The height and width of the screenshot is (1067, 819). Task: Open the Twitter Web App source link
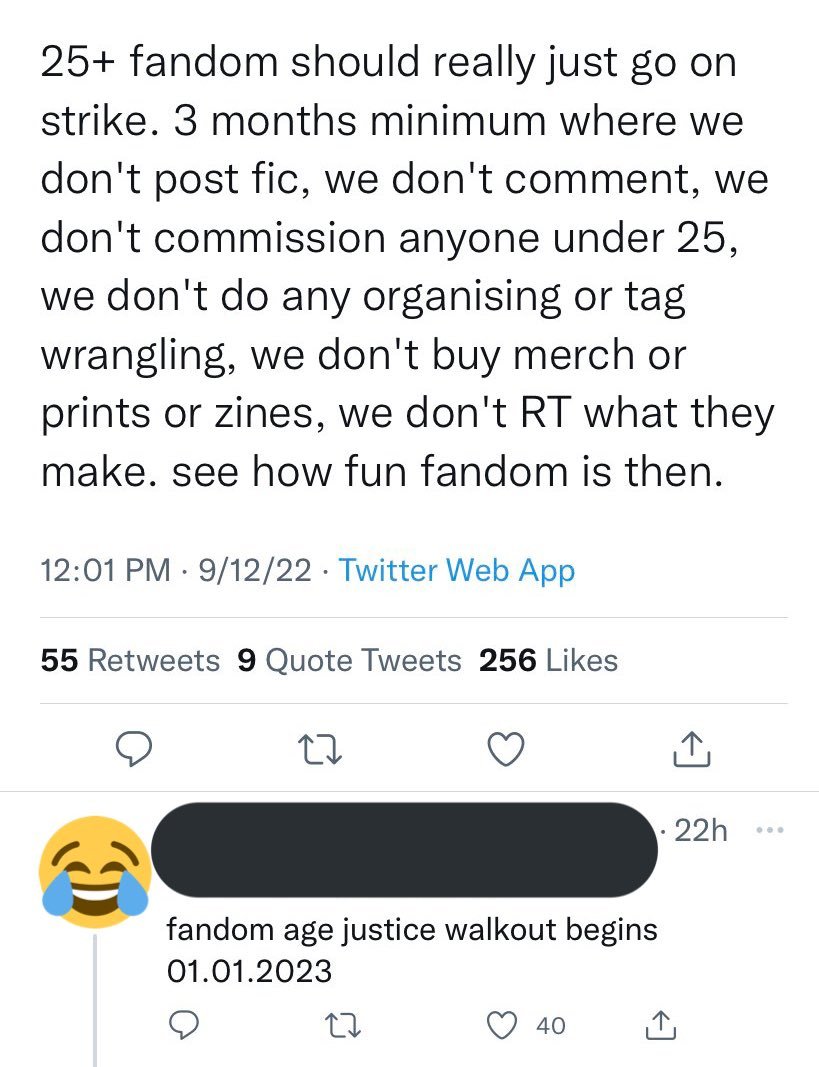pos(456,571)
